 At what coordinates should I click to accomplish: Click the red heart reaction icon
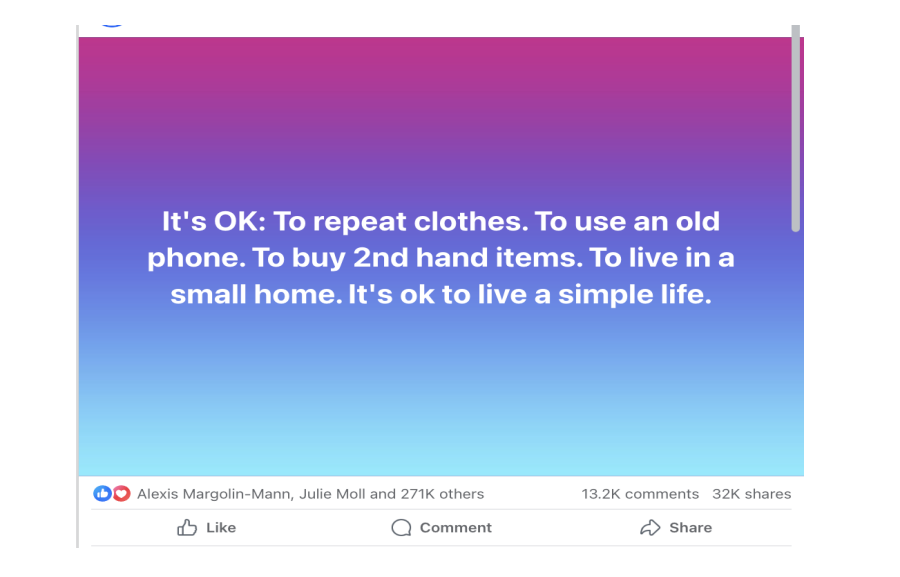(121, 494)
